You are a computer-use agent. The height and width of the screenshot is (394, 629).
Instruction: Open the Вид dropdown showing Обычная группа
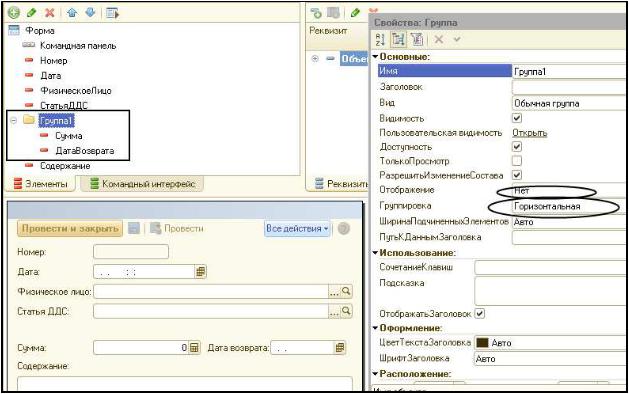[x=569, y=104]
